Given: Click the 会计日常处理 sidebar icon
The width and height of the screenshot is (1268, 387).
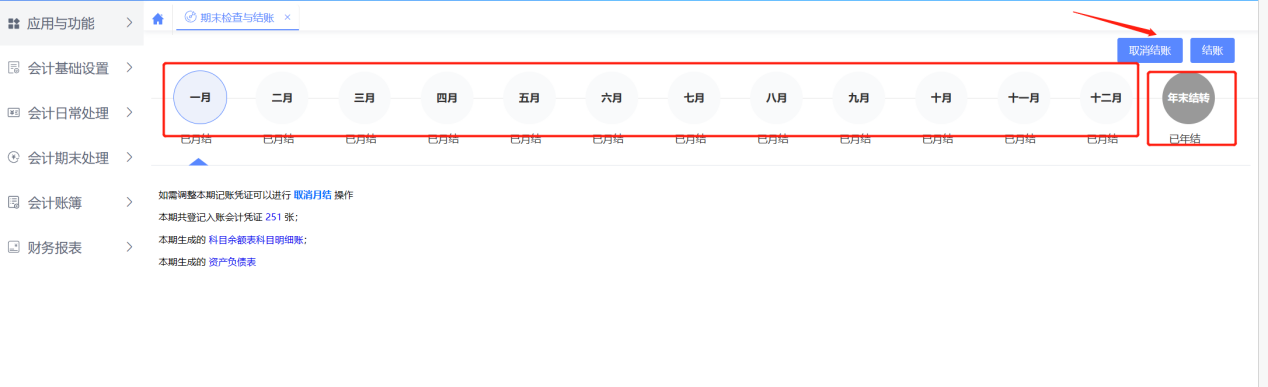Looking at the screenshot, I should [x=14, y=113].
